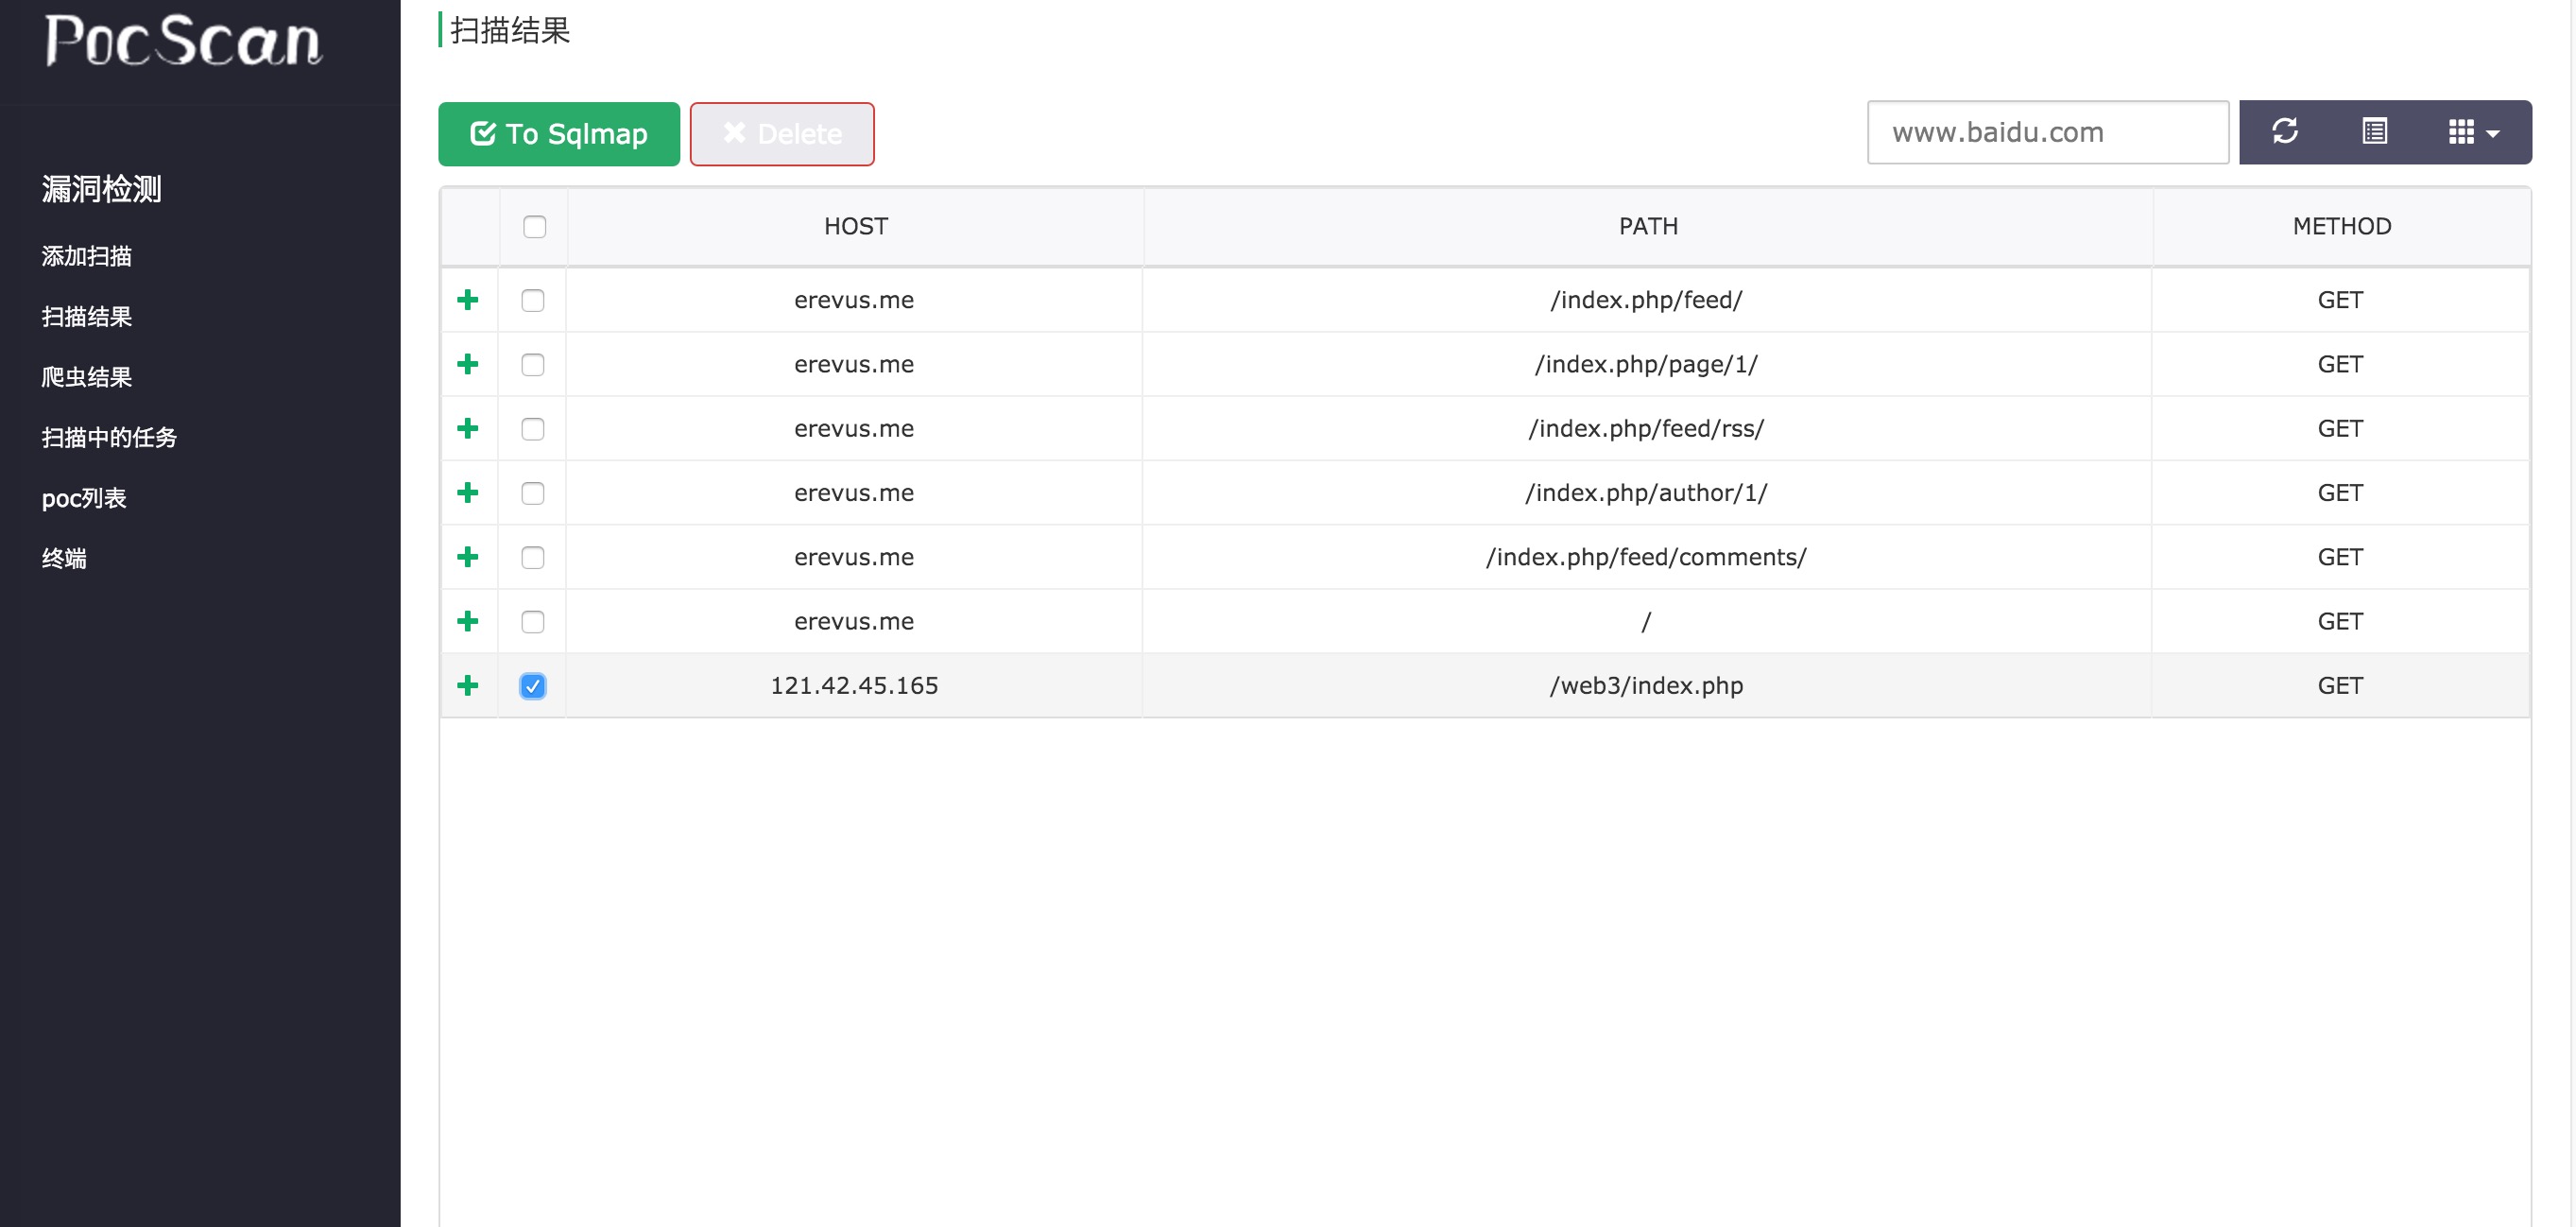
Task: Check the select-all header checkbox
Action: tap(534, 227)
